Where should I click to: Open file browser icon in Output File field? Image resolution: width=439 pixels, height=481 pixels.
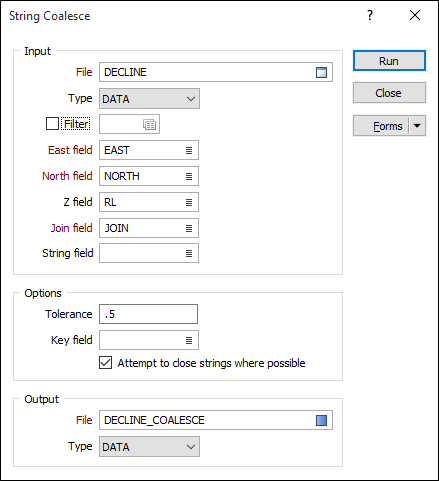[x=321, y=420]
